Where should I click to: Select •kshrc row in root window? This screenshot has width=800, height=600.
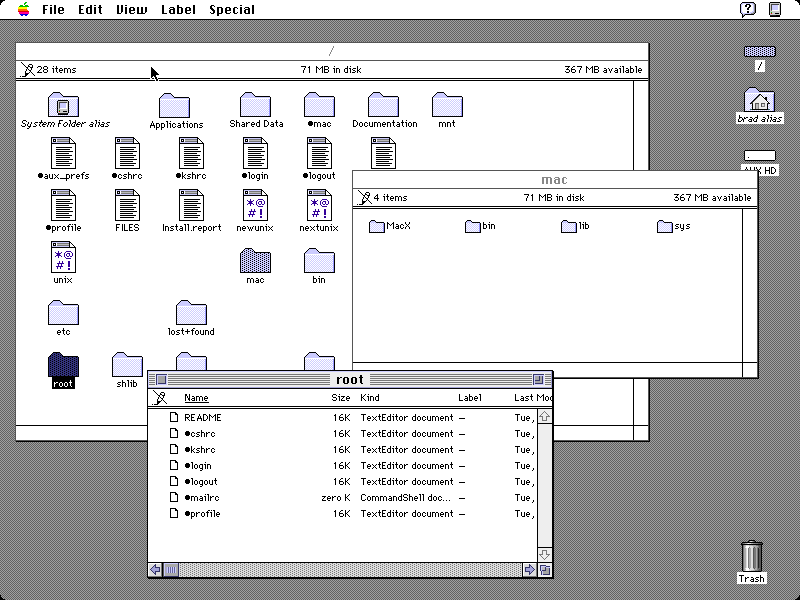click(342, 449)
